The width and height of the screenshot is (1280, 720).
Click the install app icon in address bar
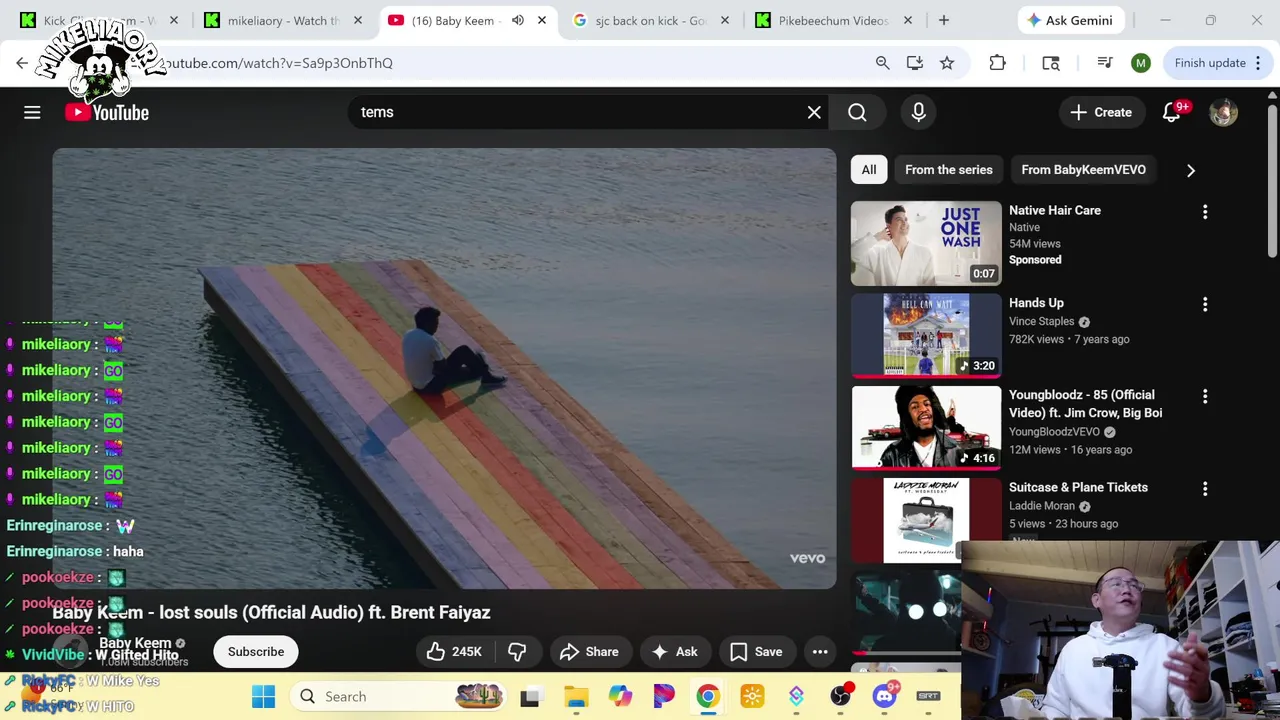tap(914, 63)
